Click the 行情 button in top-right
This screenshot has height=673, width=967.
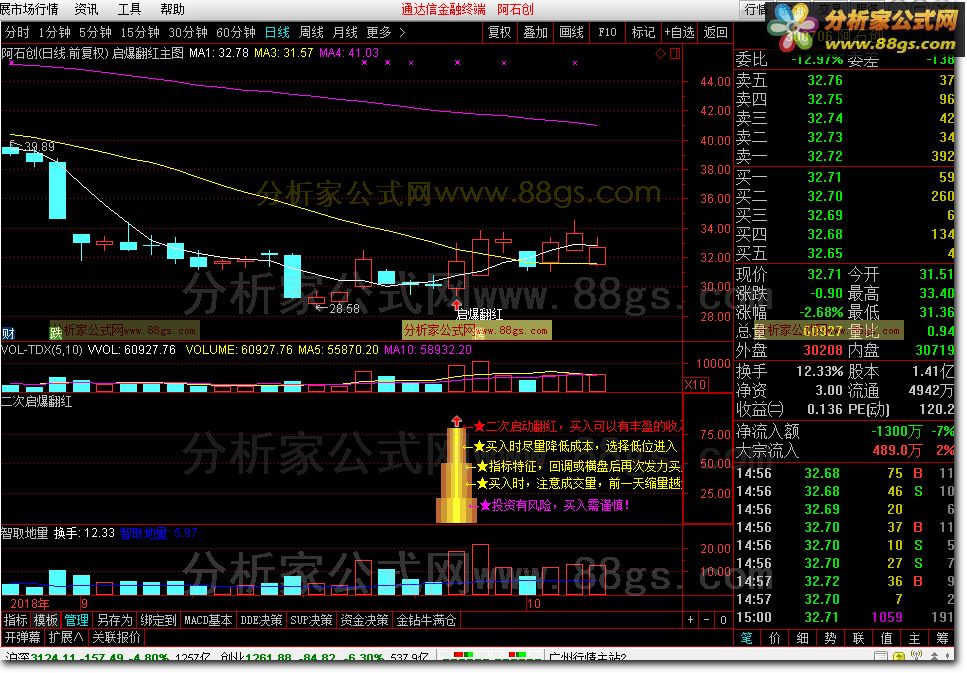754,9
